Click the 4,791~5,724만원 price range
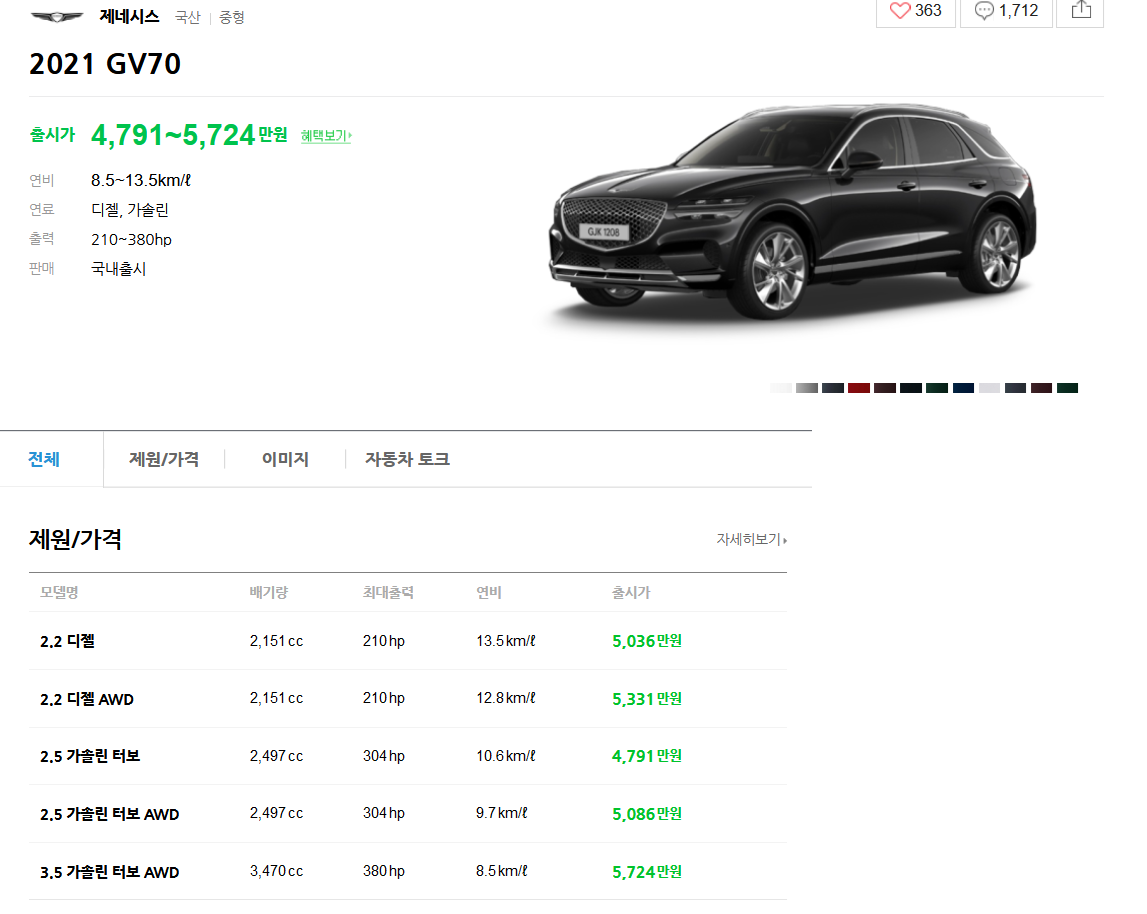 pos(189,135)
